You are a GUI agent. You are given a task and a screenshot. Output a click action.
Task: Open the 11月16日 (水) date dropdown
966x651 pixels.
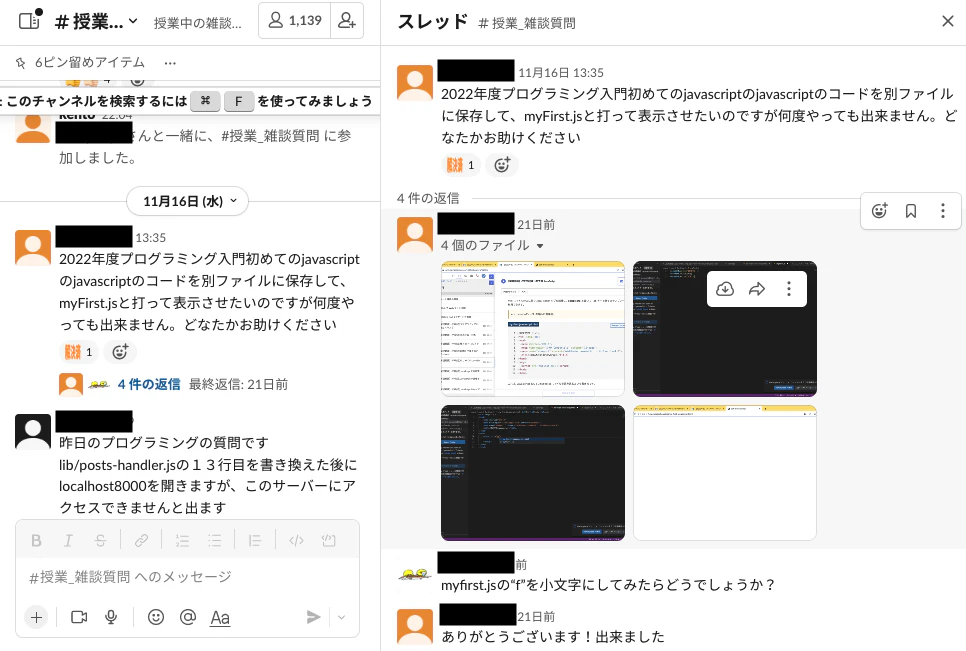[x=187, y=201]
